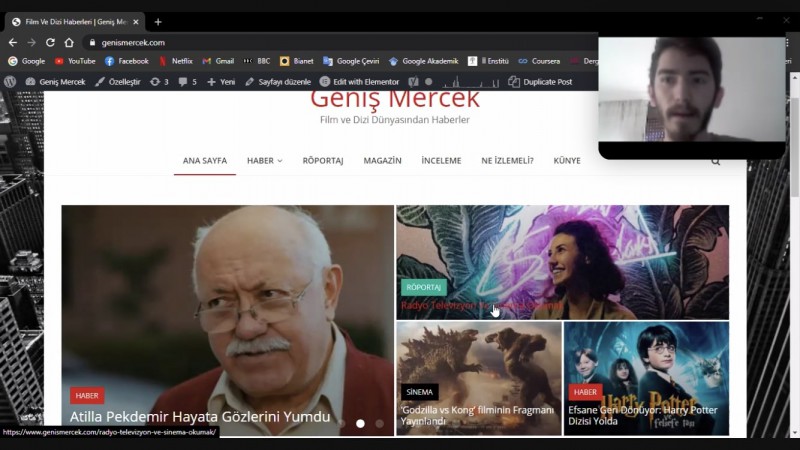Close the Film Ve Dizi Haberleri tab
800x450 pixels.
pos(136,22)
